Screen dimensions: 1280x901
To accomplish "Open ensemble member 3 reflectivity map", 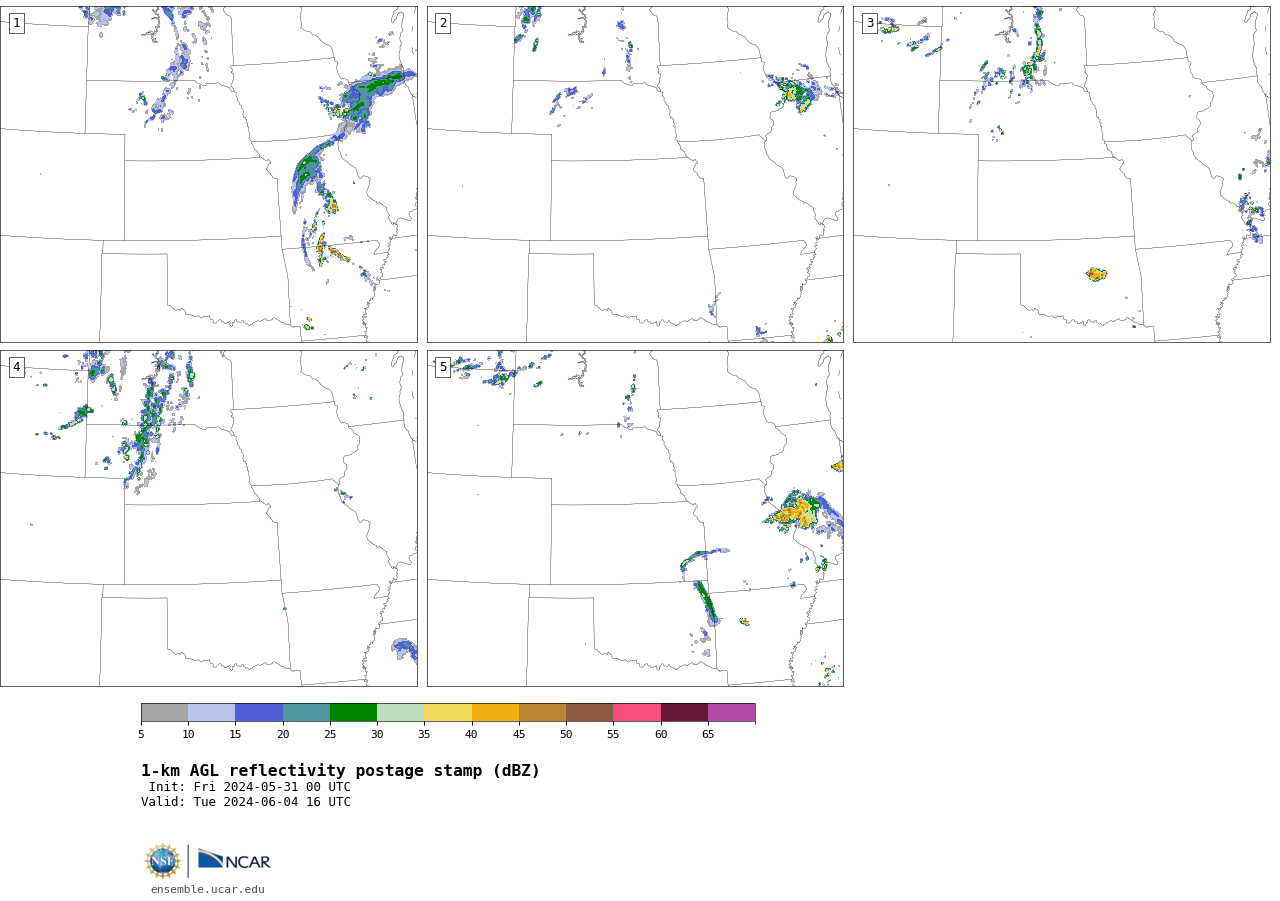I will click(1062, 175).
